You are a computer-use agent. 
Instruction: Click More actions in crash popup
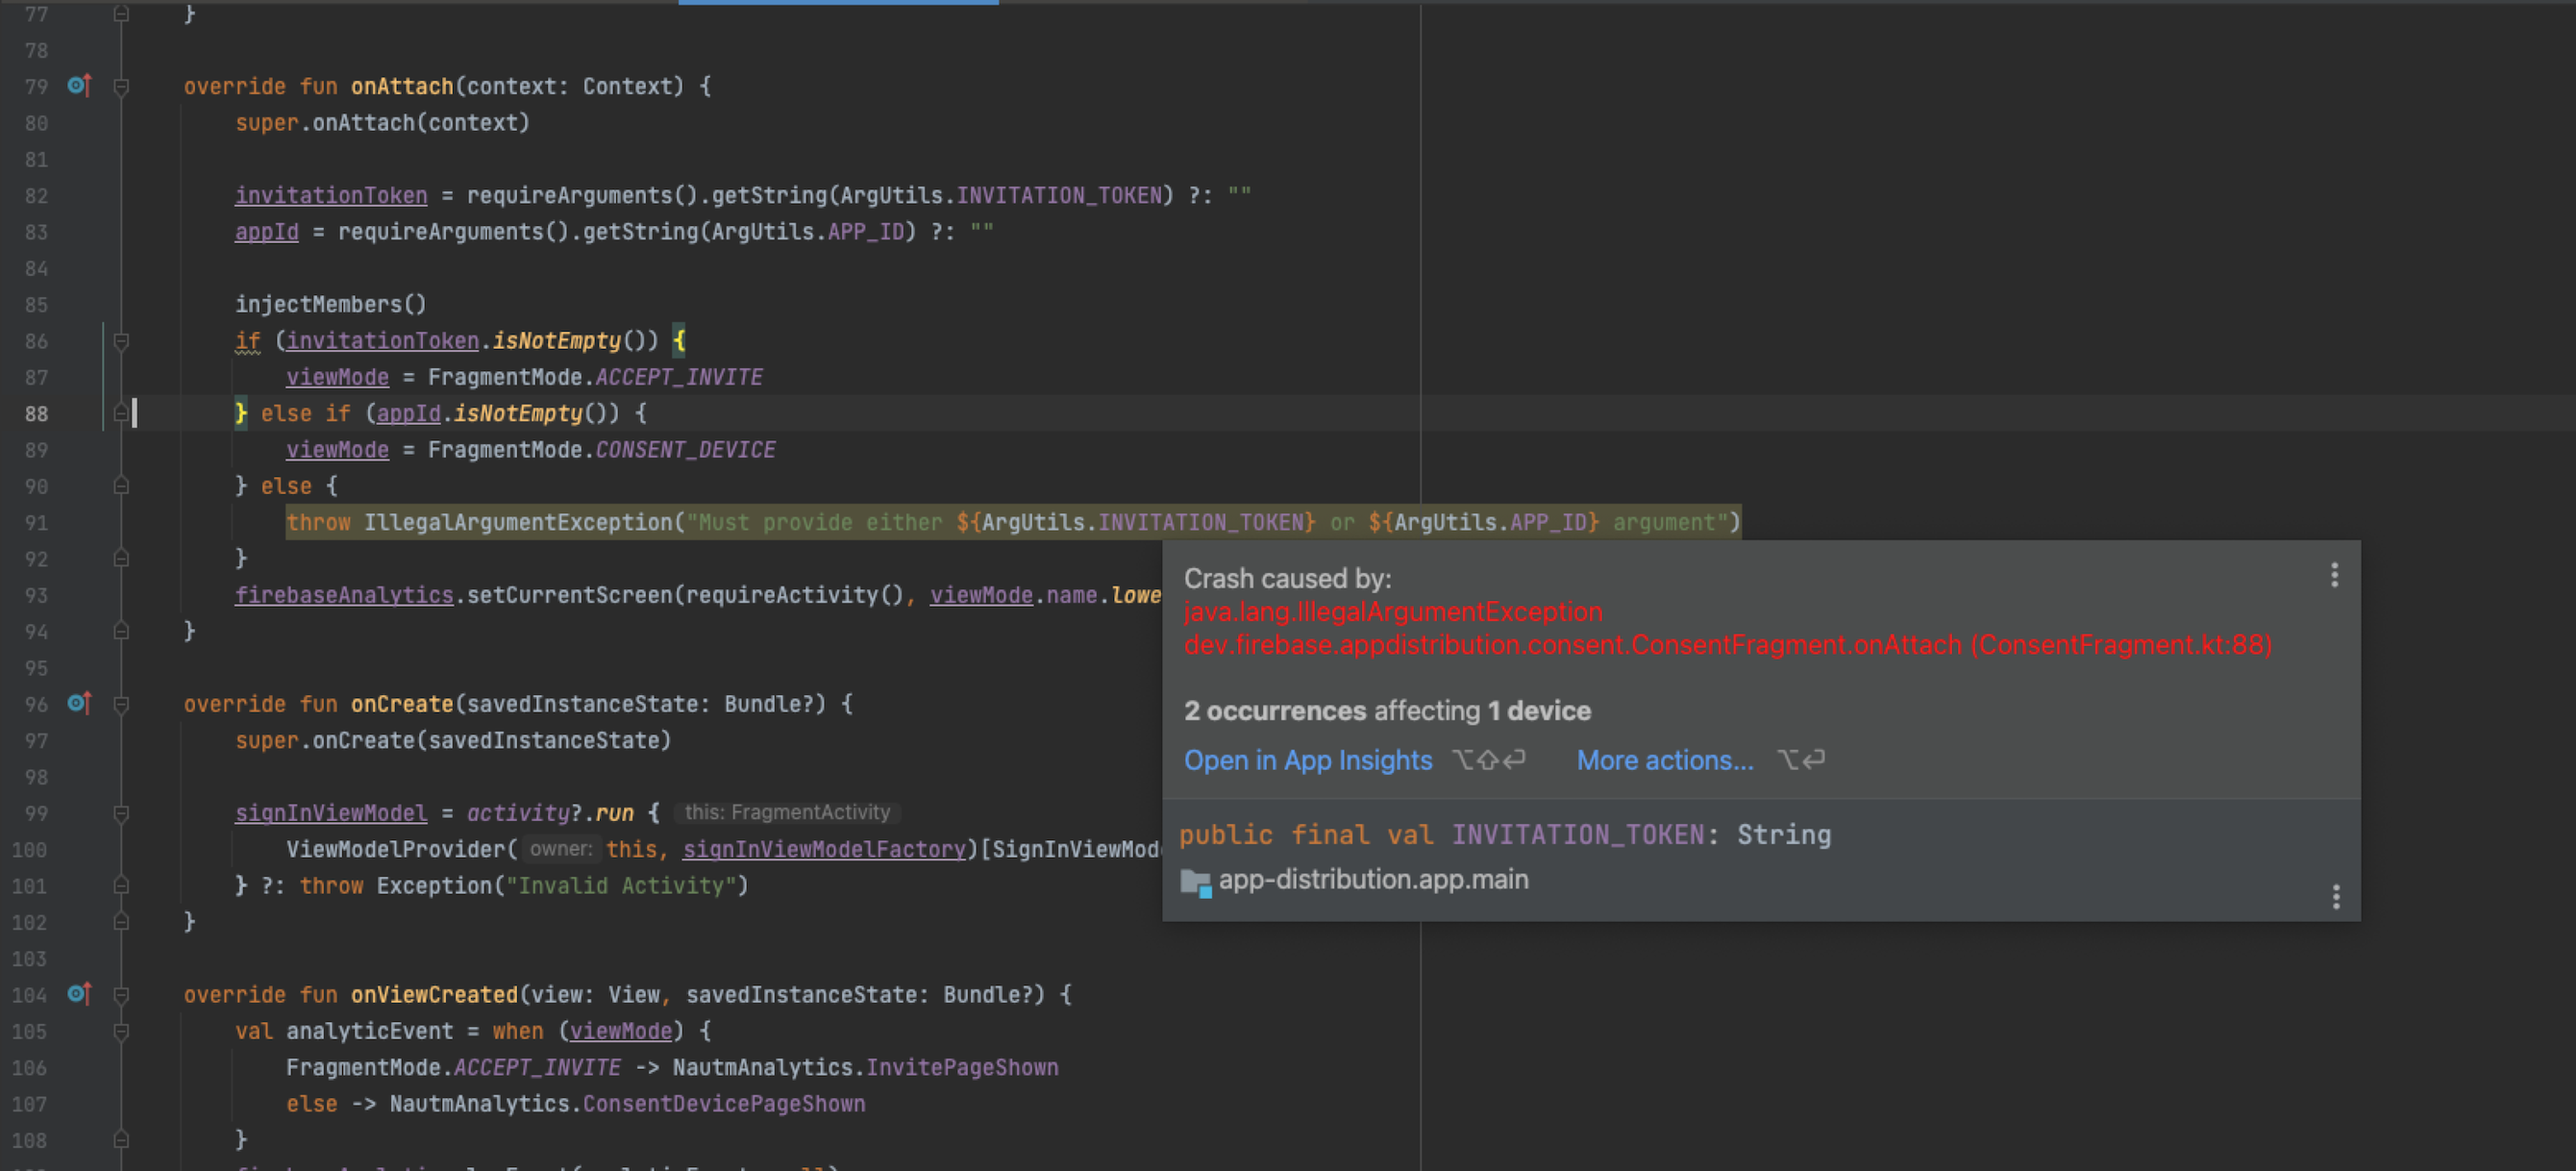pyautogui.click(x=1664, y=760)
